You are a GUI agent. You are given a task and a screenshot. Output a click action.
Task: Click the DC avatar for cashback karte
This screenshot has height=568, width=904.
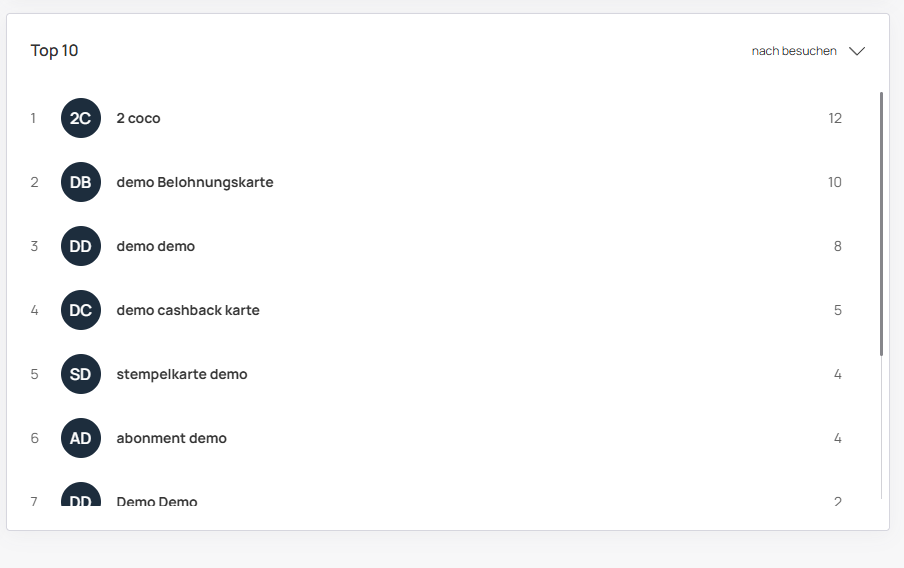(x=81, y=310)
